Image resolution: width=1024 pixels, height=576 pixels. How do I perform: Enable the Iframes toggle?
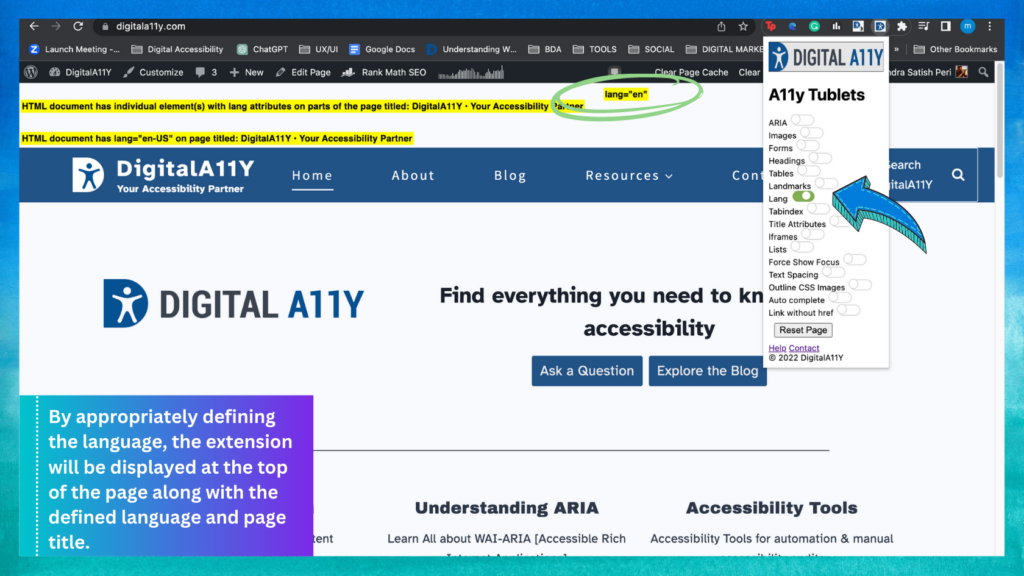(812, 234)
